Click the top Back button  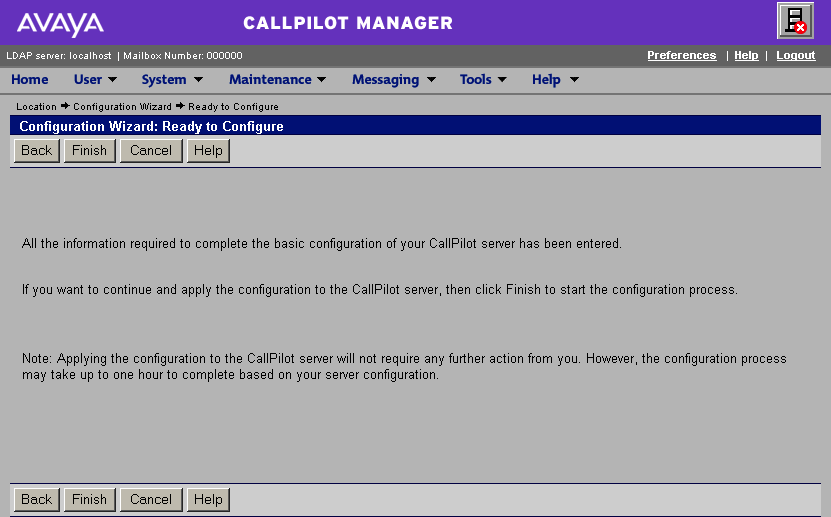[x=37, y=150]
